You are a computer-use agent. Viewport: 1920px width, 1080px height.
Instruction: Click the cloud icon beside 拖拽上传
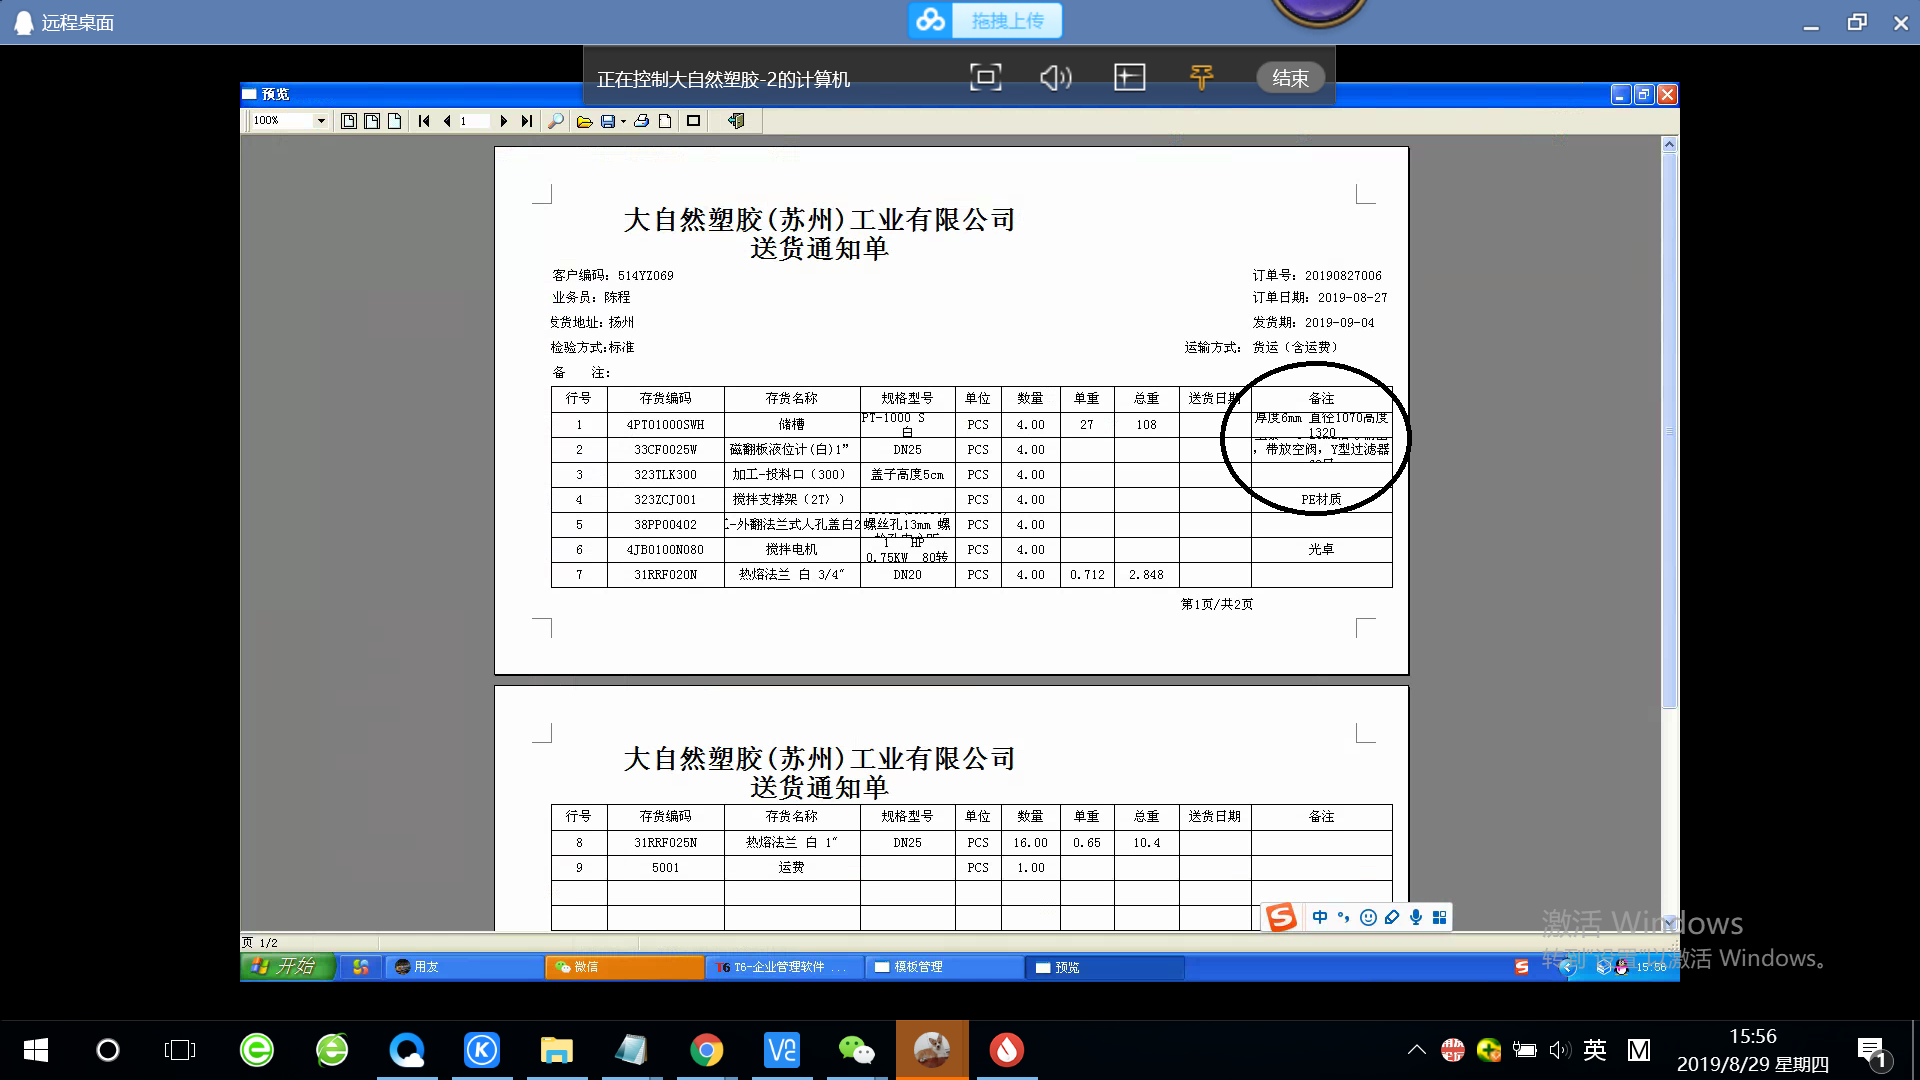click(931, 20)
